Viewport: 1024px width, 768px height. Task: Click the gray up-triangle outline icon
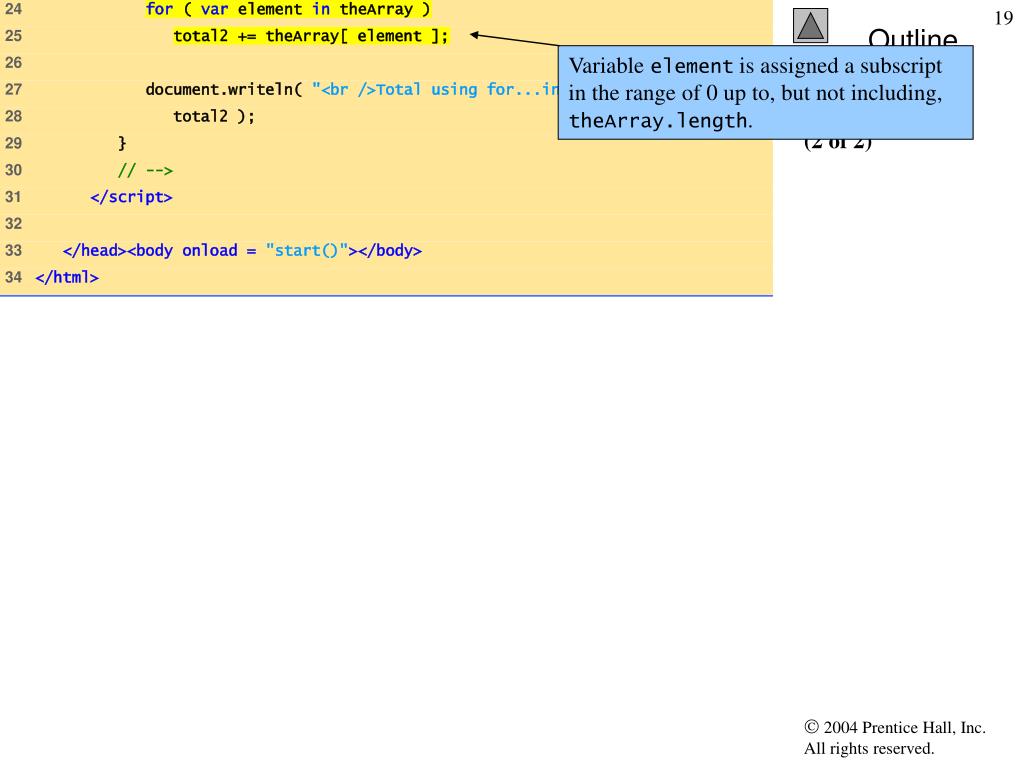click(x=810, y=26)
